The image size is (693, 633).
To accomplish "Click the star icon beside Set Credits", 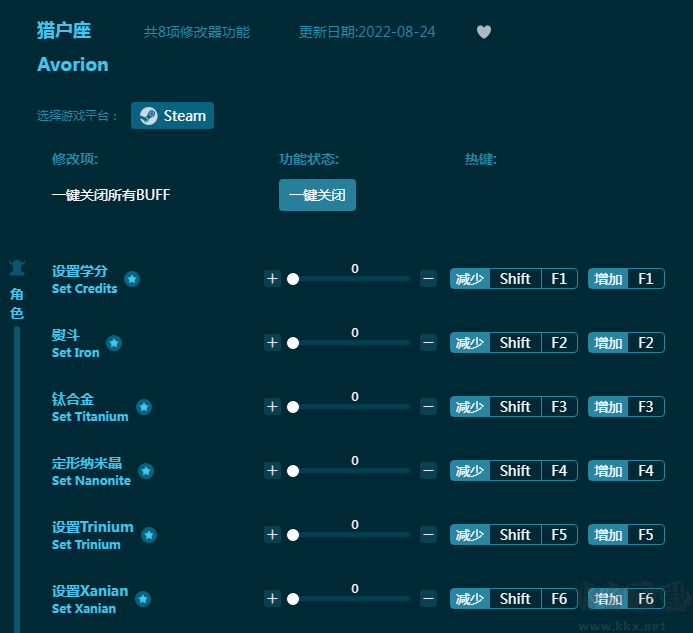I will (x=132, y=279).
